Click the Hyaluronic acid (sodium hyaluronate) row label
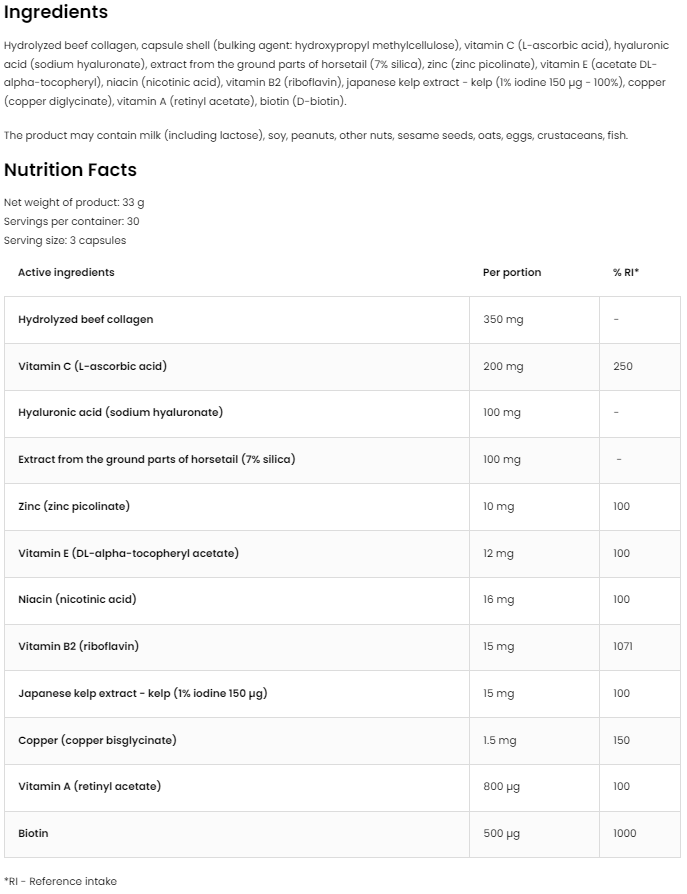 [120, 412]
